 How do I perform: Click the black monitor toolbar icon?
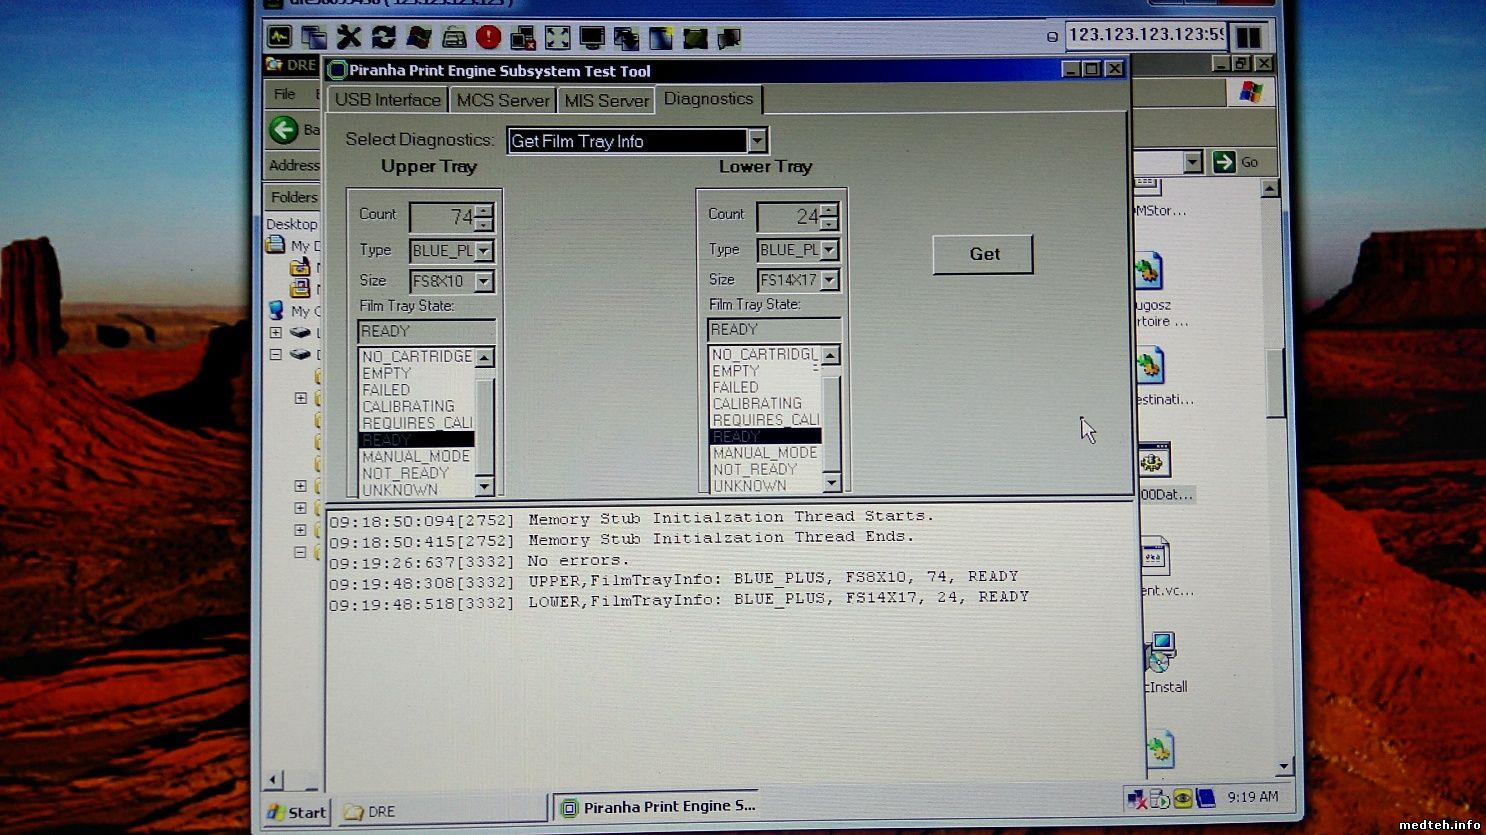592,38
